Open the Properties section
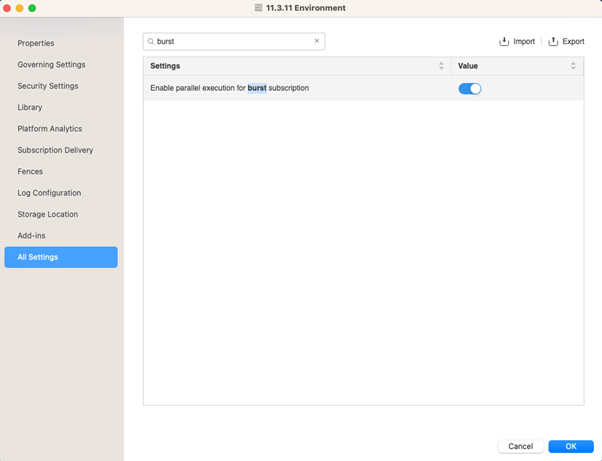Image resolution: width=602 pixels, height=461 pixels. point(36,44)
